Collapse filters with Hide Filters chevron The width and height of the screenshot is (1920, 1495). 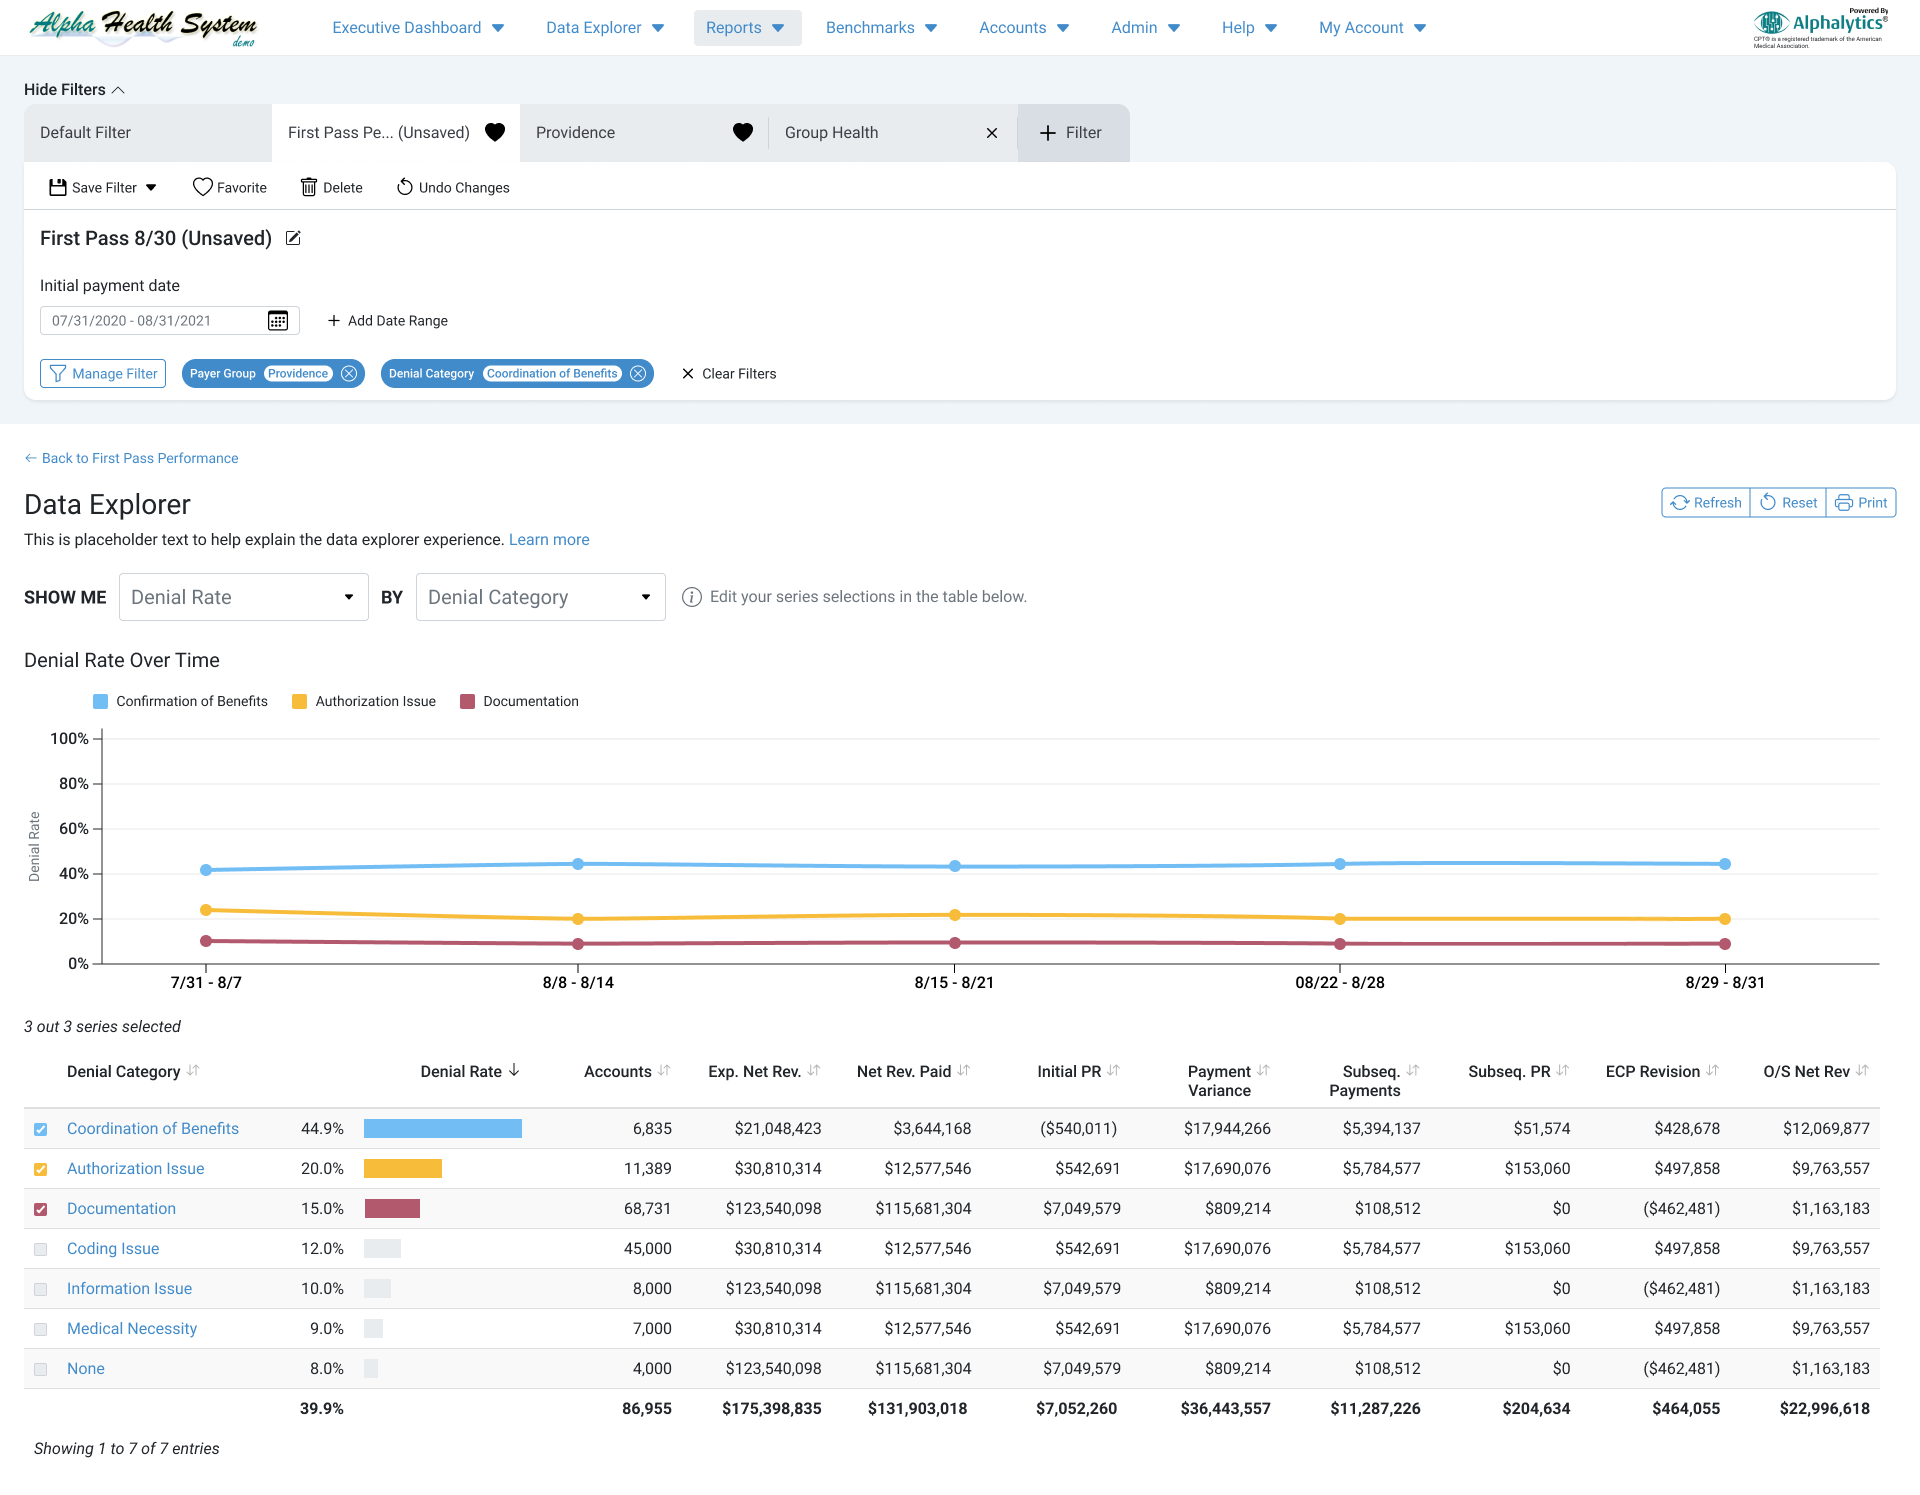point(118,90)
